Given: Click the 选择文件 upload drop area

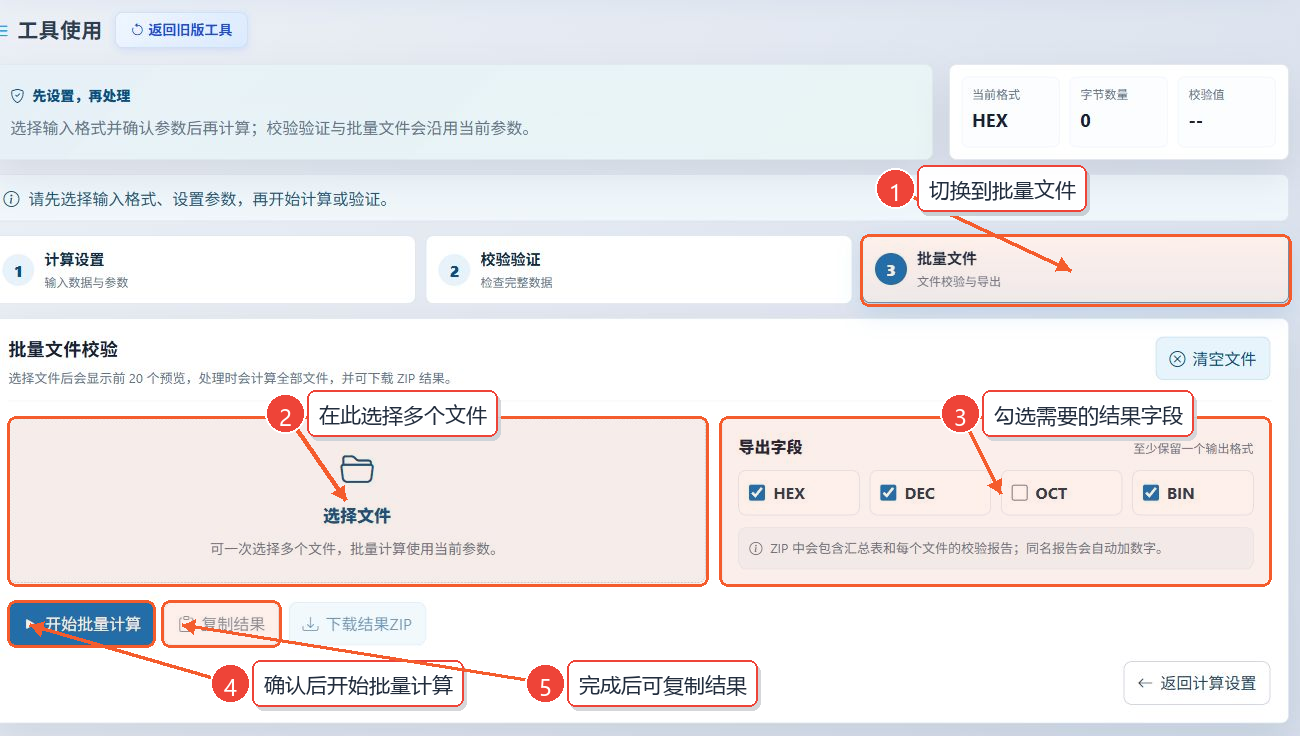Looking at the screenshot, I should pos(357,501).
